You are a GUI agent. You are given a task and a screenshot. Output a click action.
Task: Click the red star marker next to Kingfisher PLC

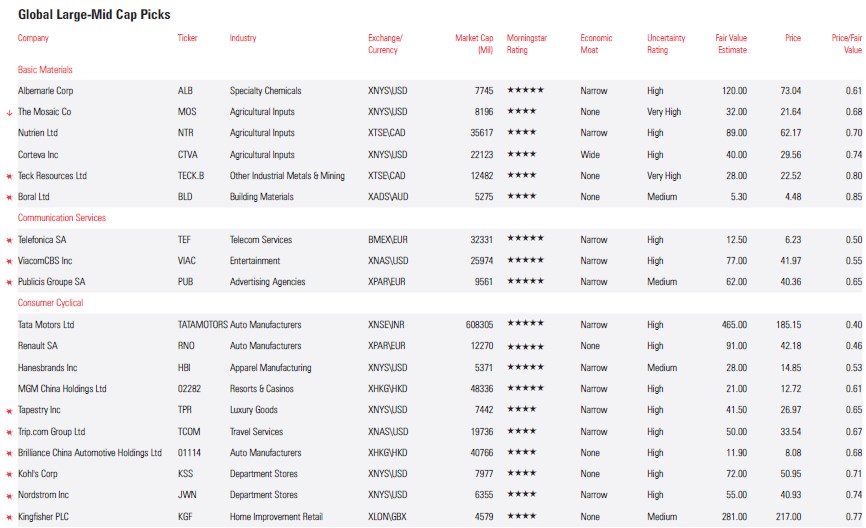9,517
